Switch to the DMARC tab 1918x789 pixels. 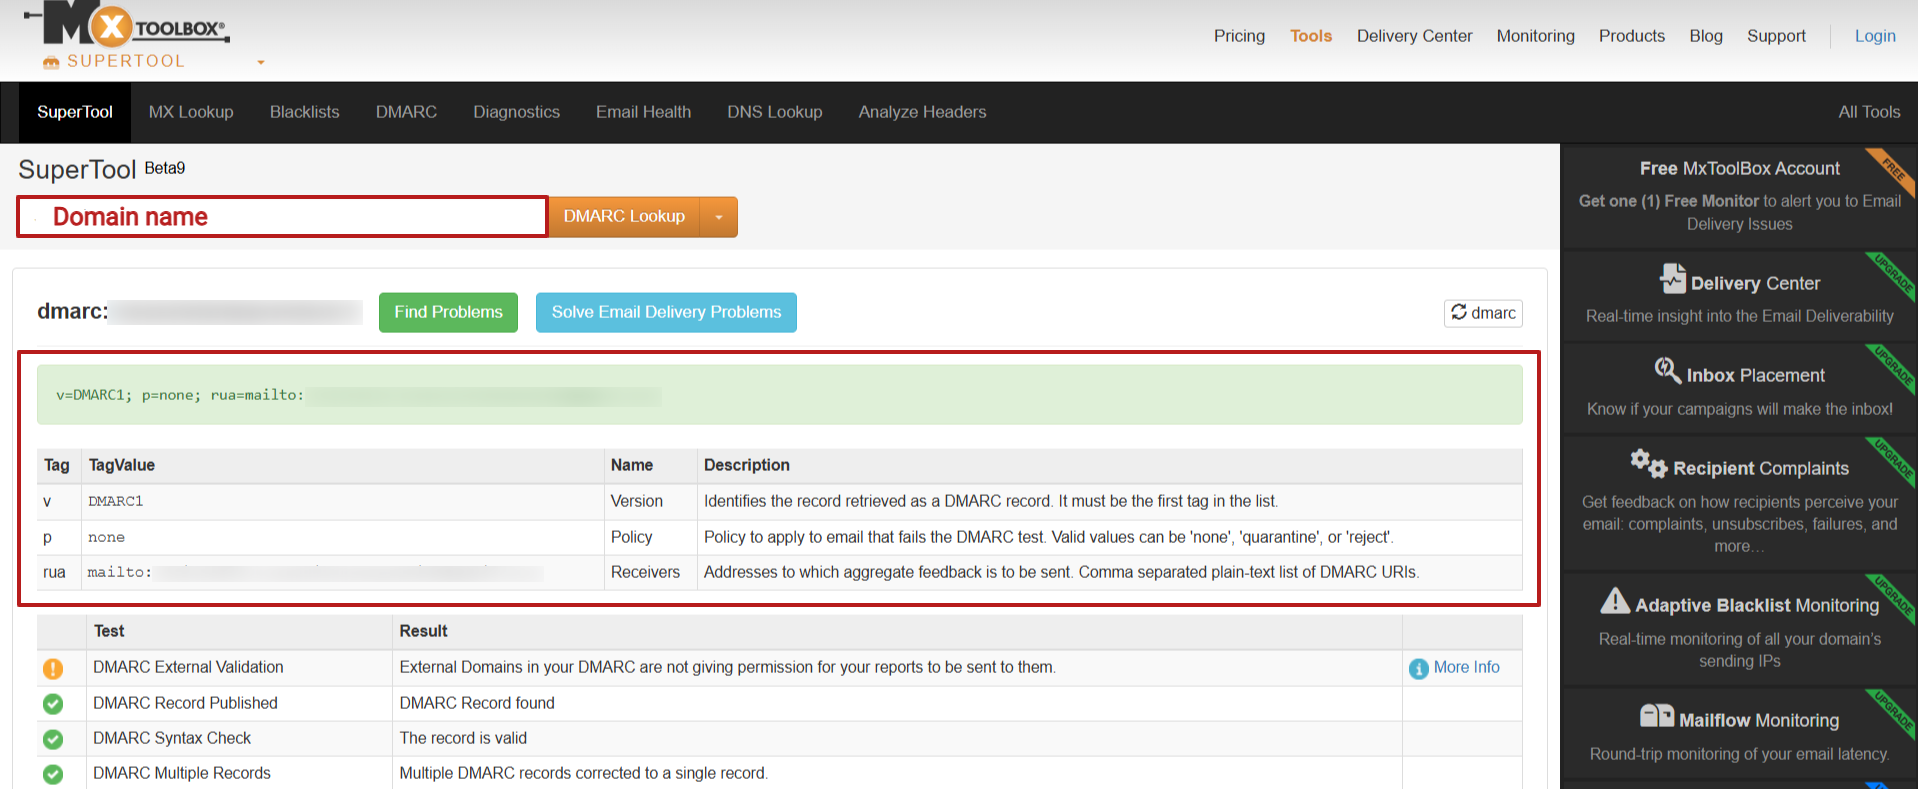click(406, 112)
